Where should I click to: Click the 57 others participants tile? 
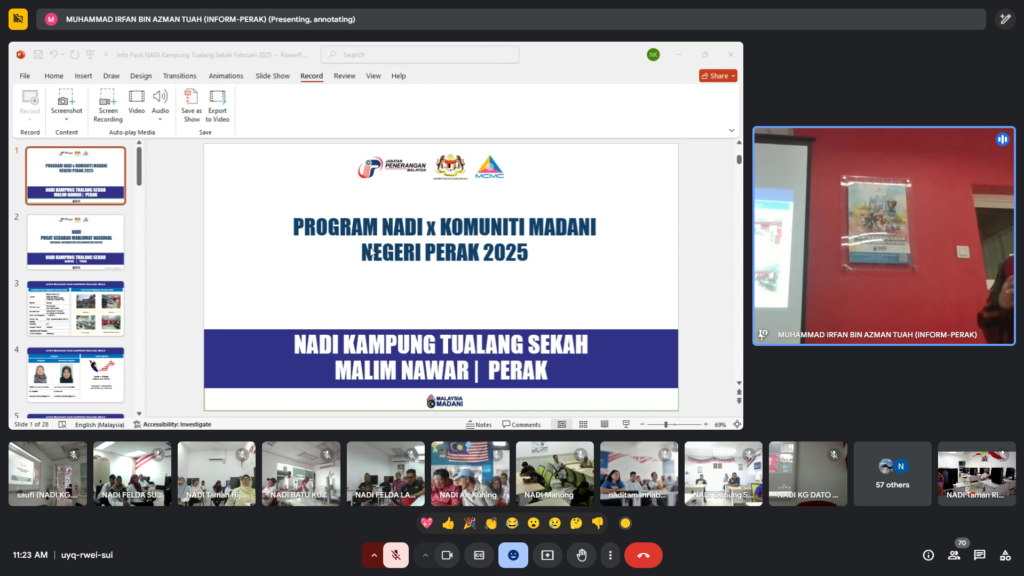(x=892, y=473)
